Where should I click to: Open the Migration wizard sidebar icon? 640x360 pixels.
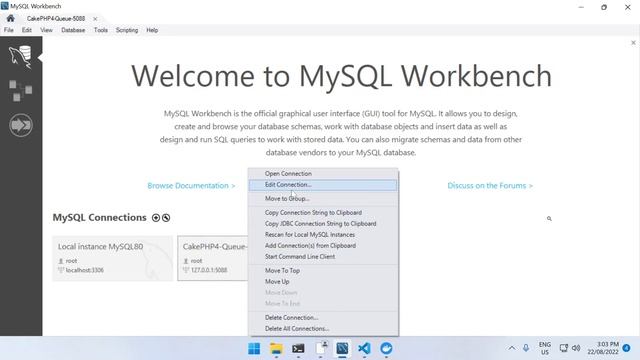(21, 125)
